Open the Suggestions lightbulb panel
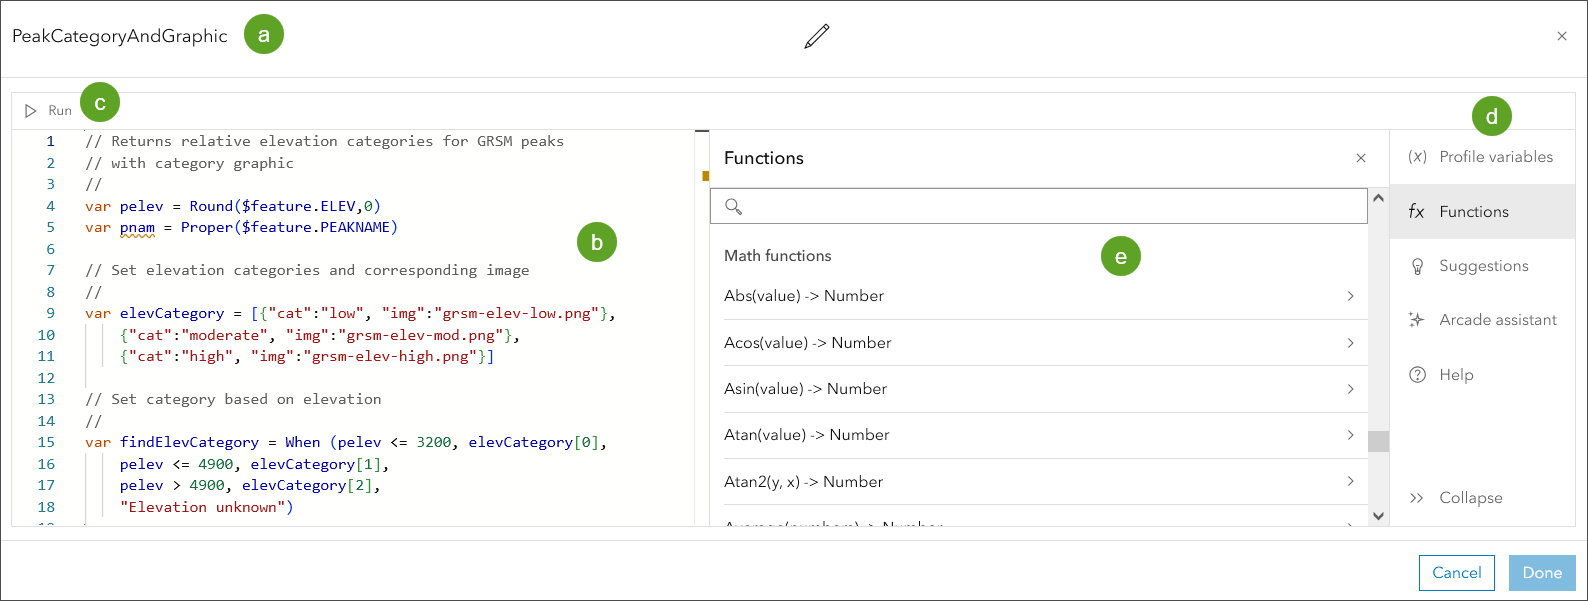This screenshot has width=1588, height=601. click(1482, 266)
